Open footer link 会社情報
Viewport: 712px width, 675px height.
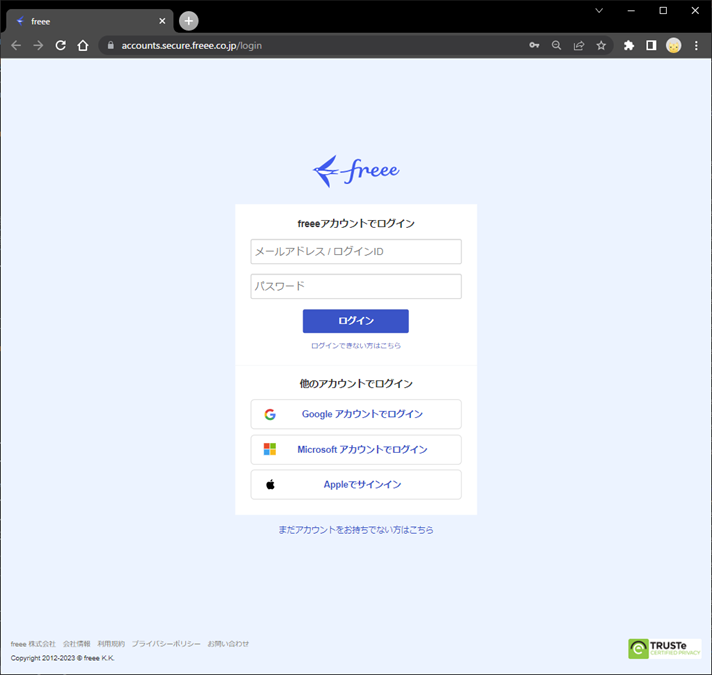[76, 644]
